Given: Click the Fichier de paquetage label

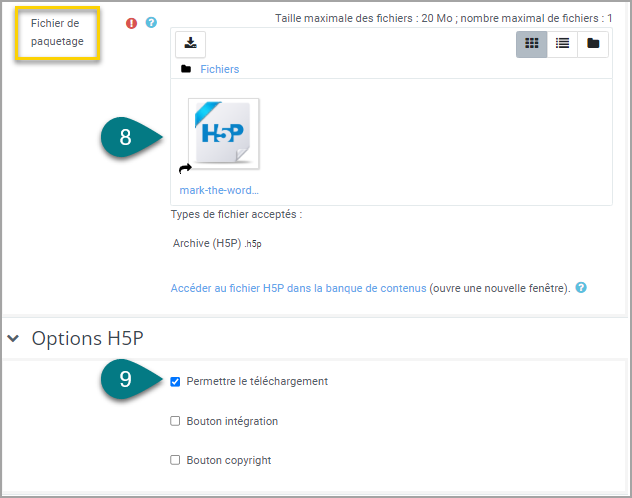Looking at the screenshot, I should (57, 32).
